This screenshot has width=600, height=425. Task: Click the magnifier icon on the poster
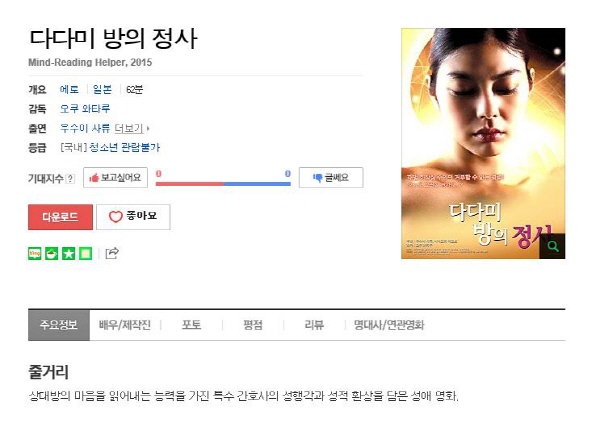click(552, 246)
